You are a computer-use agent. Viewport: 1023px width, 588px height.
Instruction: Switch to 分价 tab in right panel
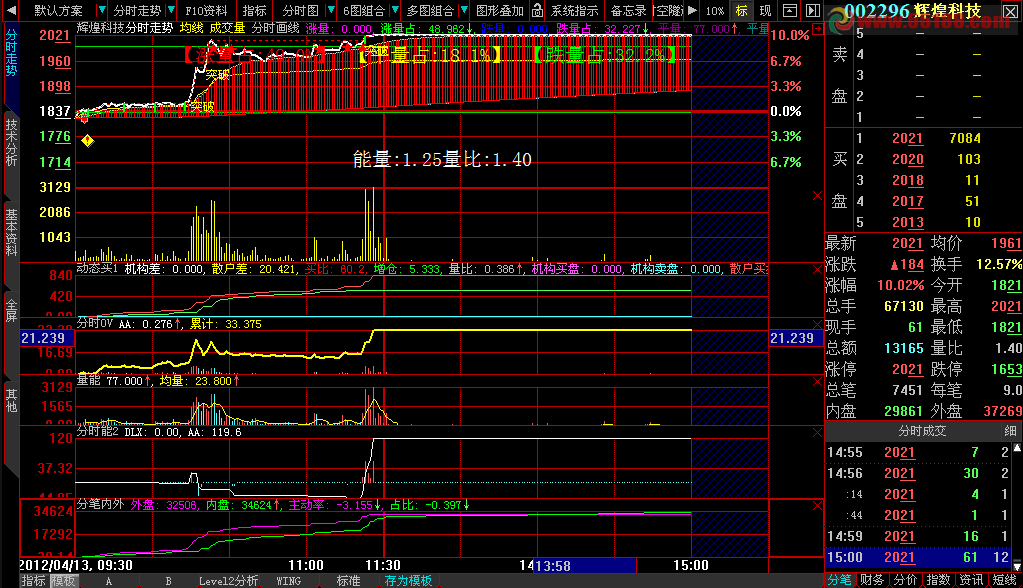[x=905, y=580]
